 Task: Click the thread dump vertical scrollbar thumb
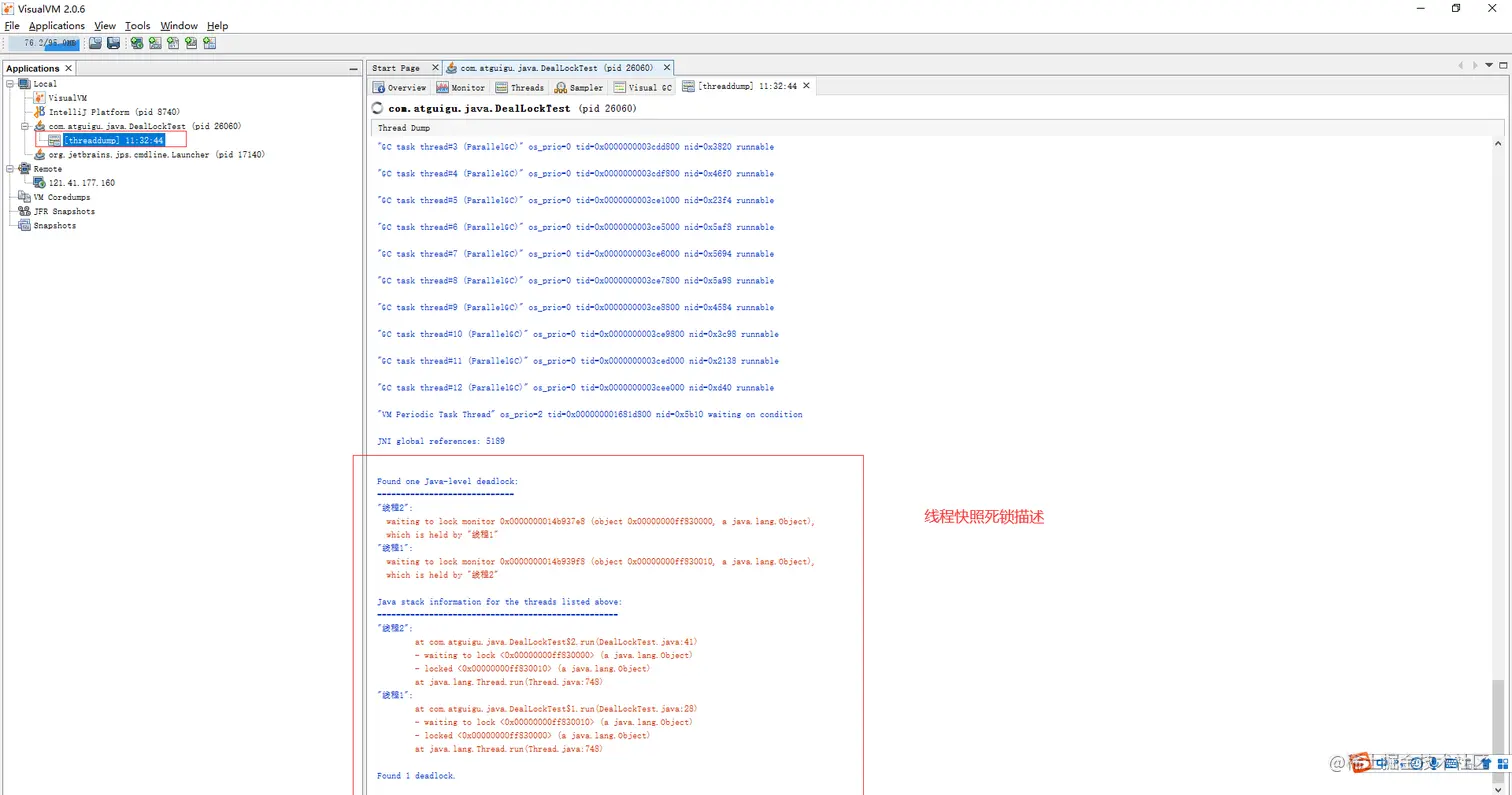click(1497, 730)
